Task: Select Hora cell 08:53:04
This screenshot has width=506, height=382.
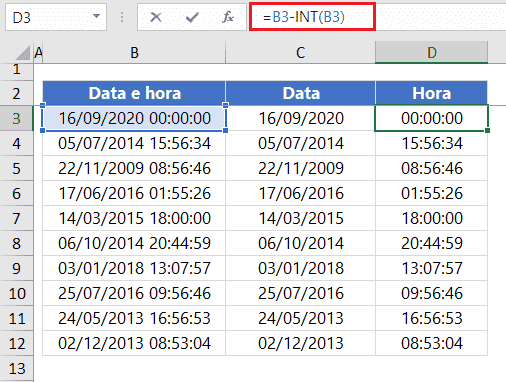Action: (x=431, y=343)
